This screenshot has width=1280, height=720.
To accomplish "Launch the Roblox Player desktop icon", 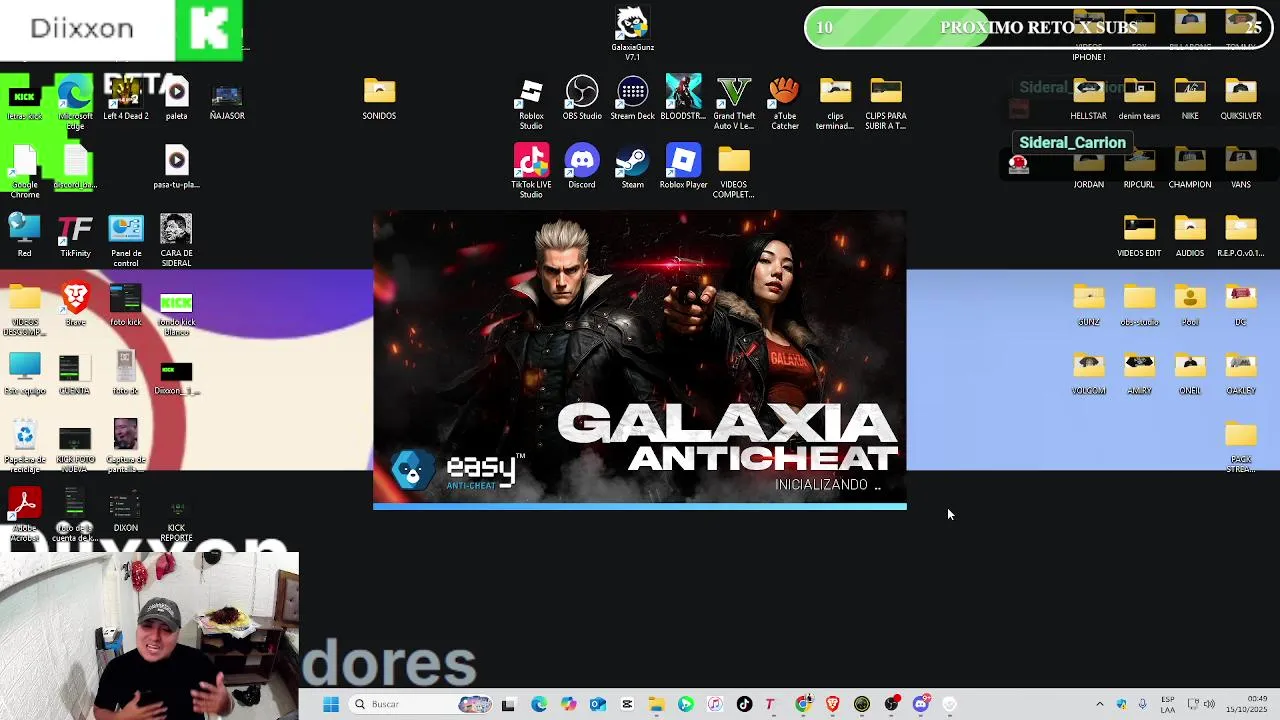I will (x=683, y=167).
